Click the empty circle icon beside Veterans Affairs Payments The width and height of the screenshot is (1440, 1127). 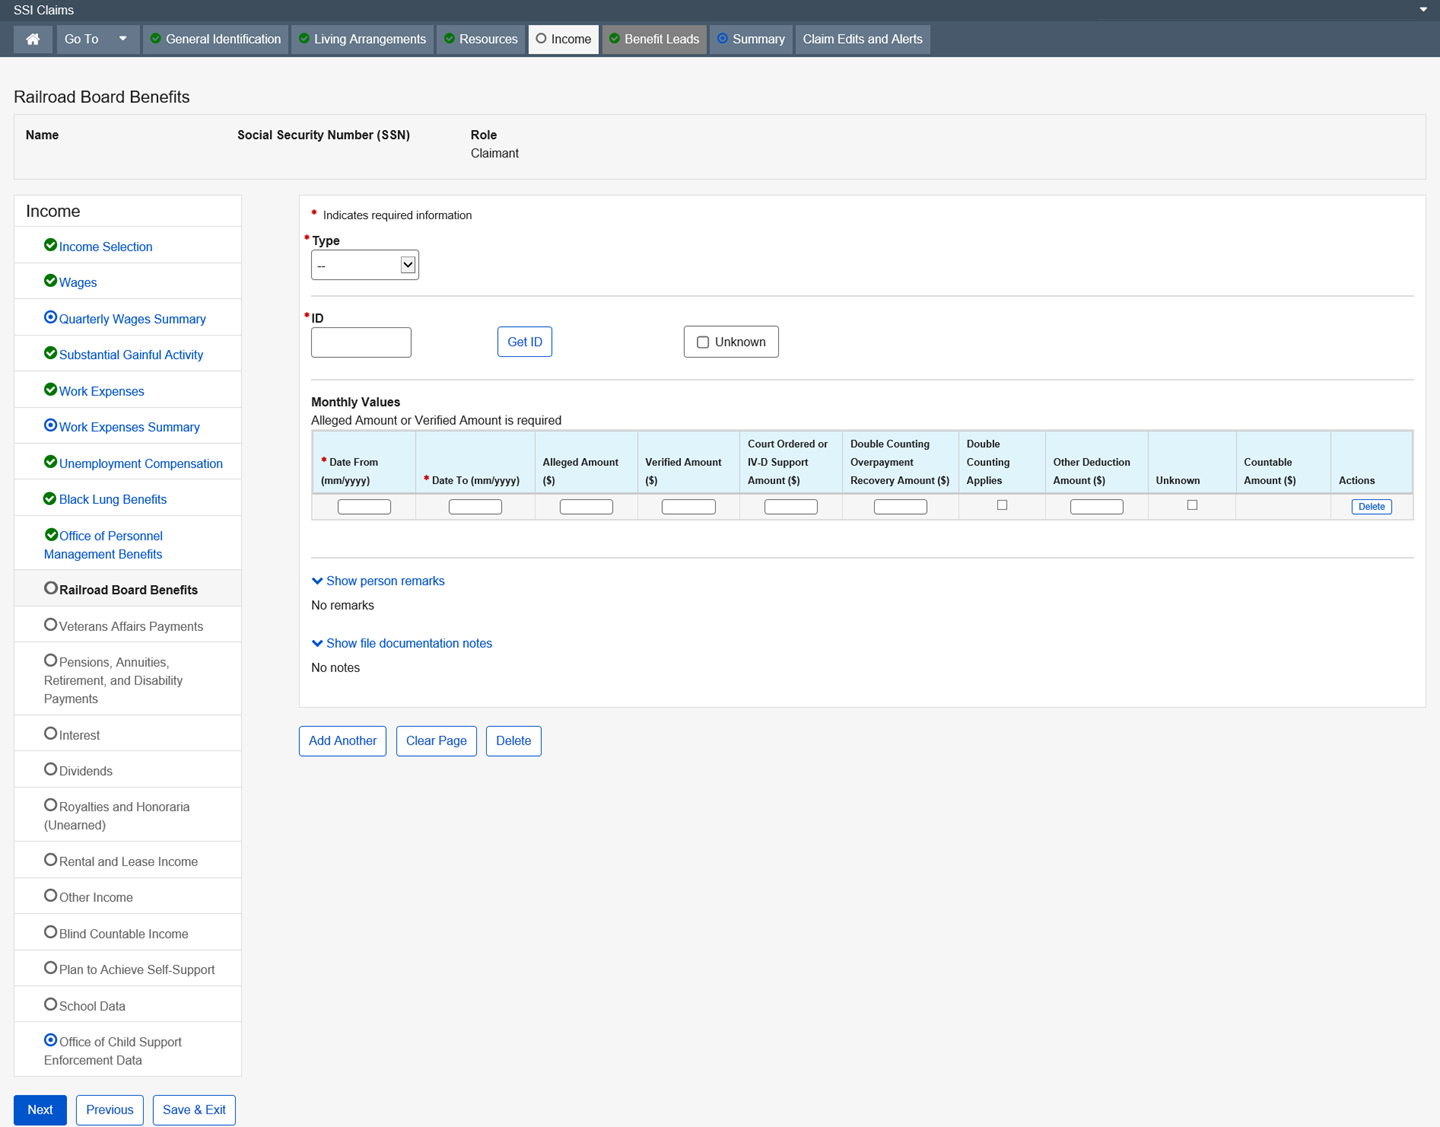[50, 625]
